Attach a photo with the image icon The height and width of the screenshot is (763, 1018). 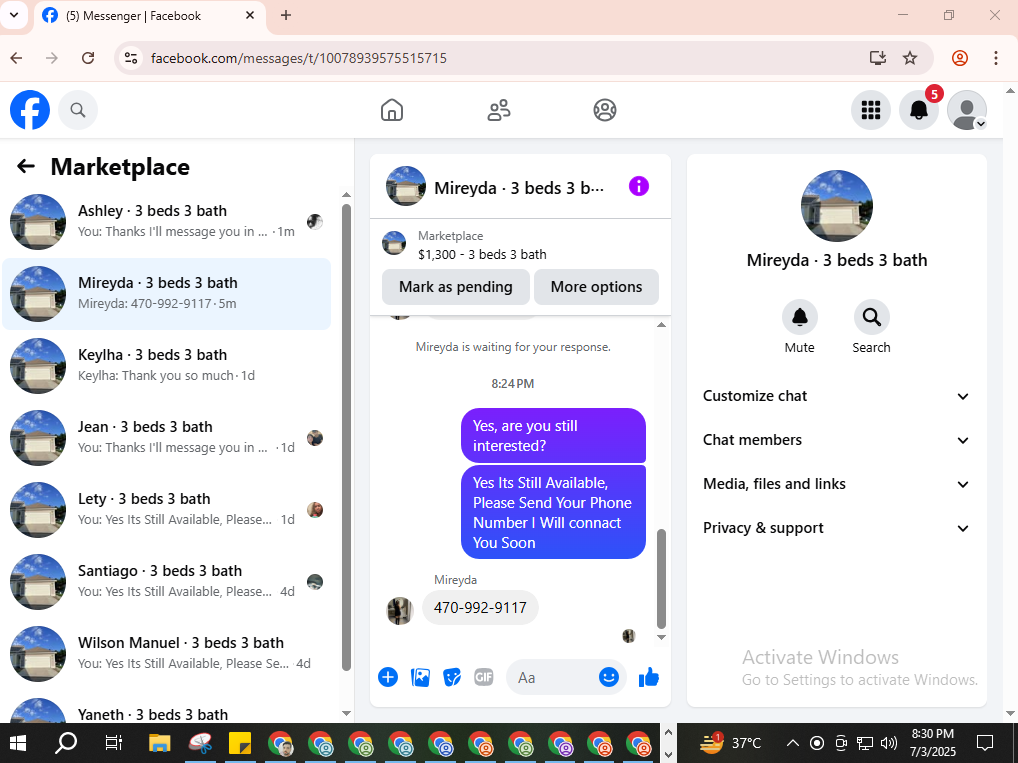click(420, 677)
